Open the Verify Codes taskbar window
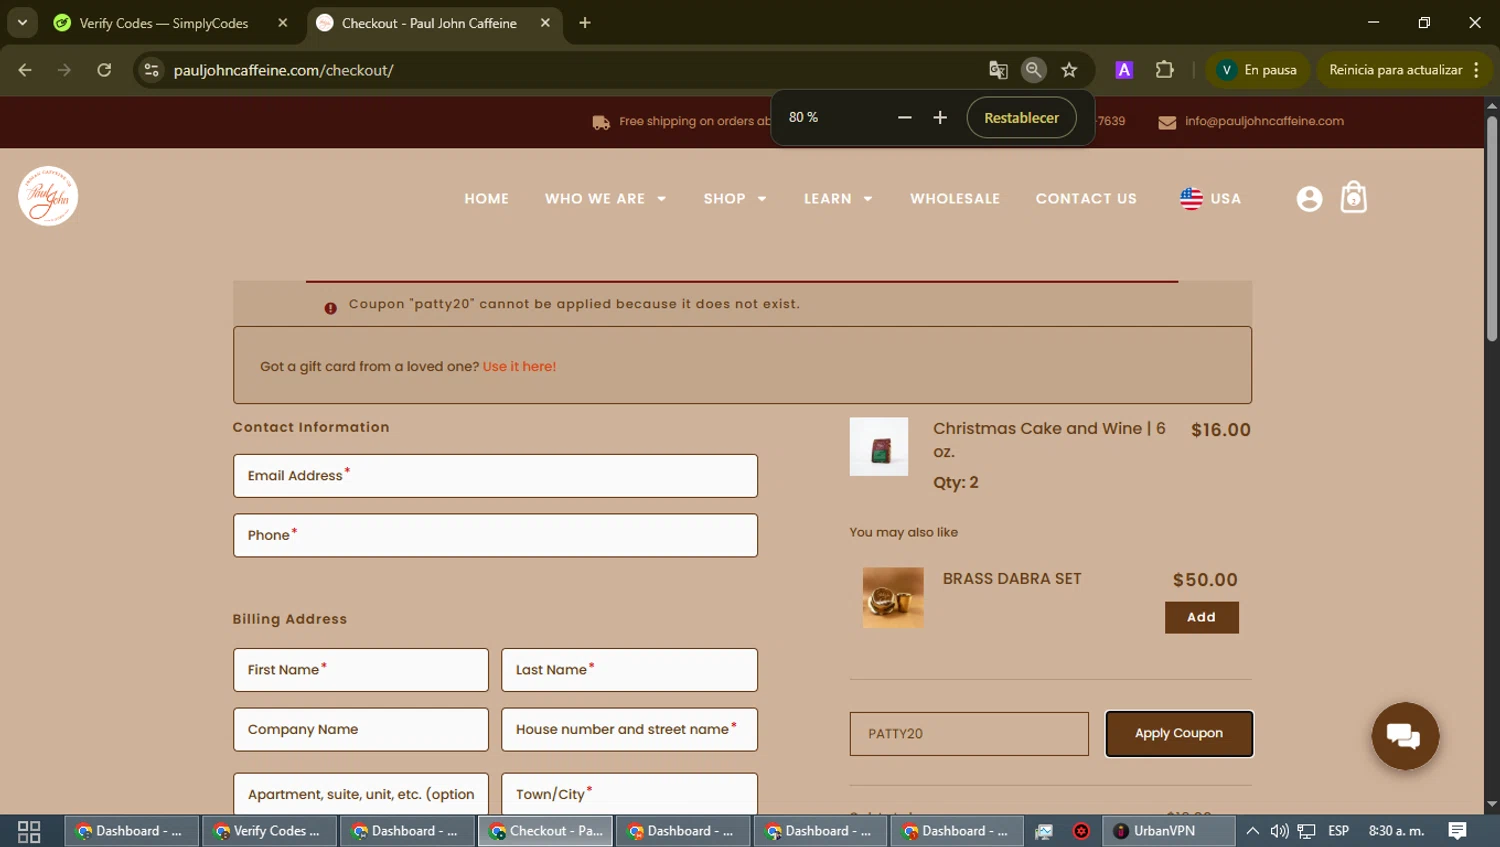The image size is (1500, 847). (x=270, y=831)
